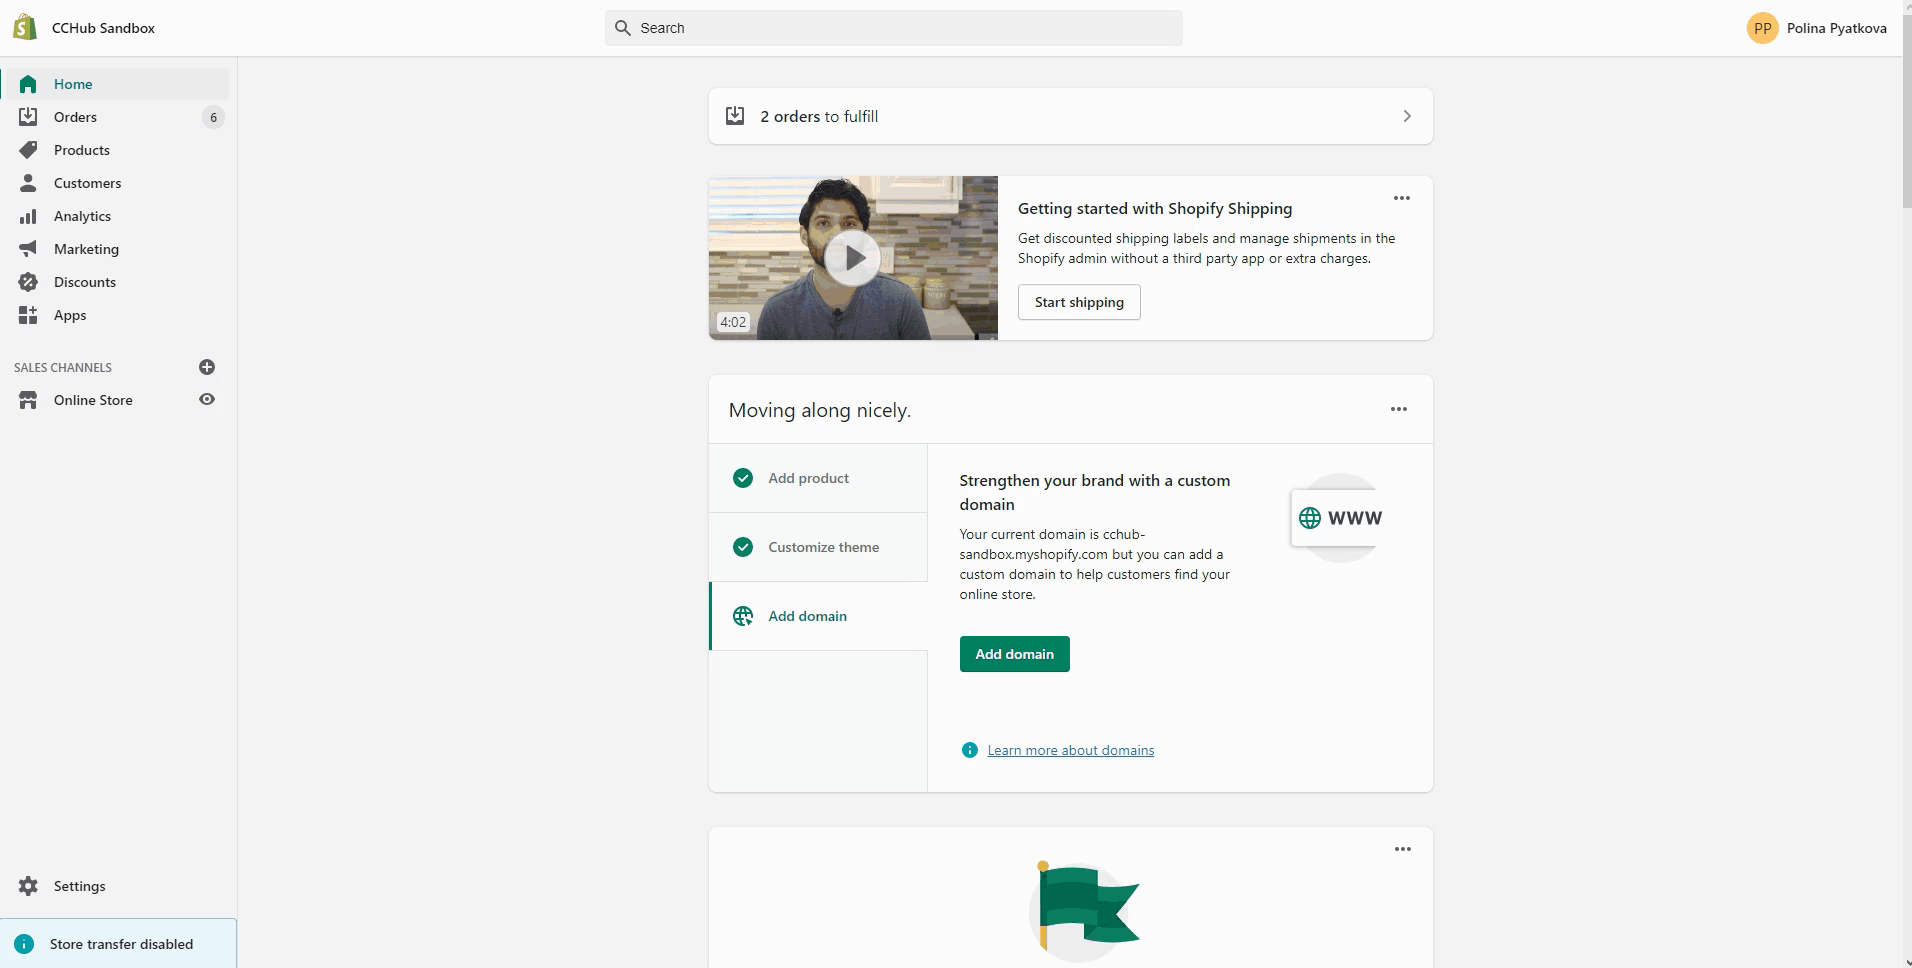Image resolution: width=1912 pixels, height=968 pixels.
Task: Open Analytics bar chart icon
Action: click(x=28, y=216)
